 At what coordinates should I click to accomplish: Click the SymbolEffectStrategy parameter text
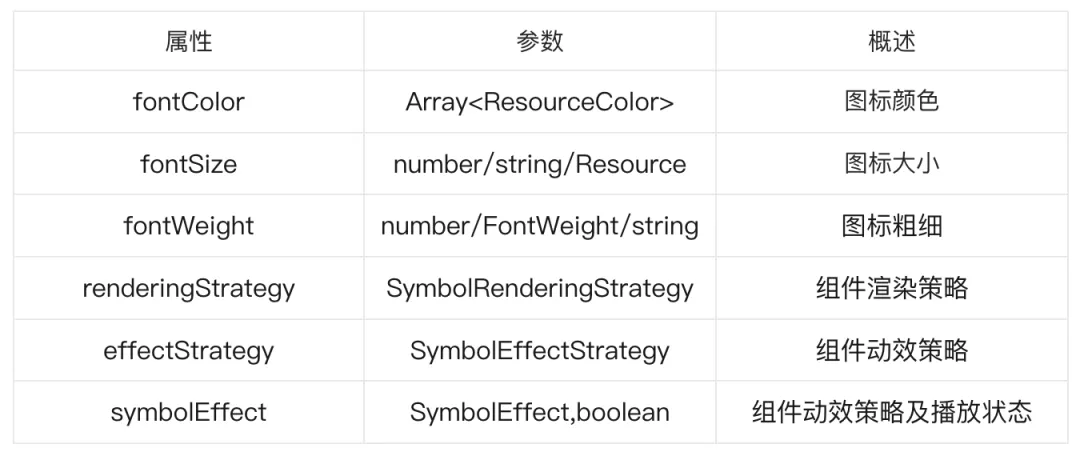(x=540, y=350)
